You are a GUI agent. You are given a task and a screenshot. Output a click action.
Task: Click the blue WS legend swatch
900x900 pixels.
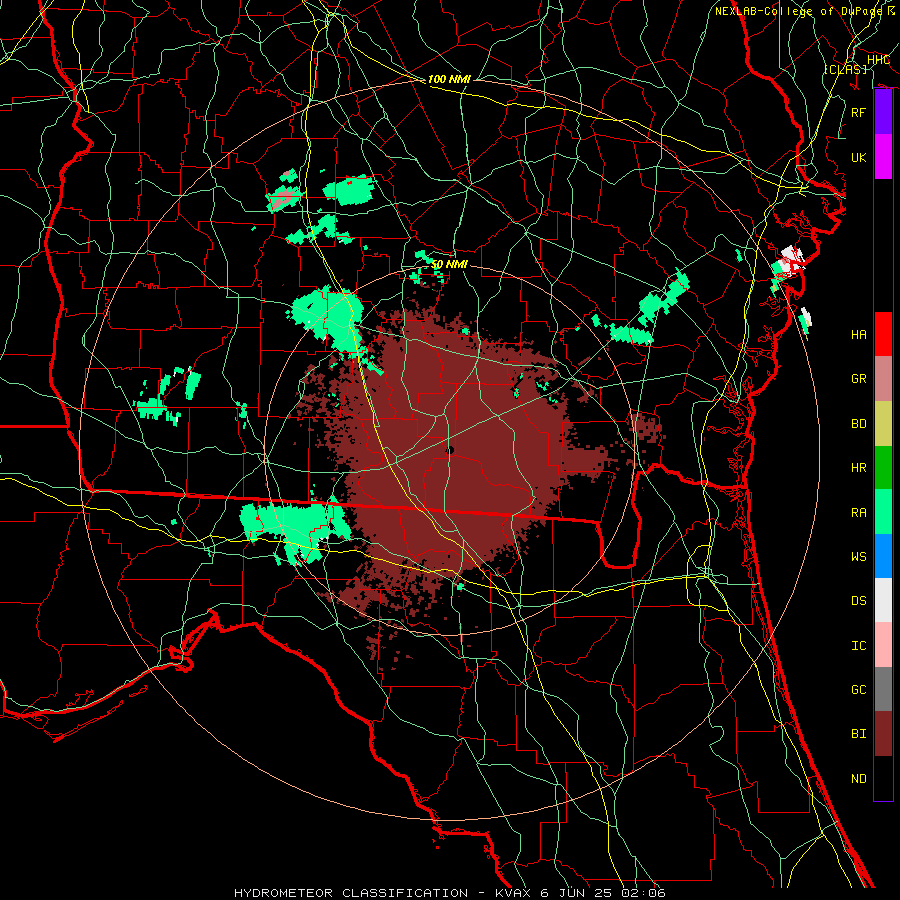[883, 556]
